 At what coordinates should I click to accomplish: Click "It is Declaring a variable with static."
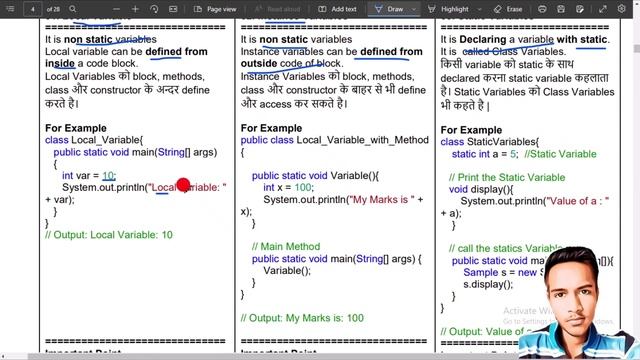[525, 40]
